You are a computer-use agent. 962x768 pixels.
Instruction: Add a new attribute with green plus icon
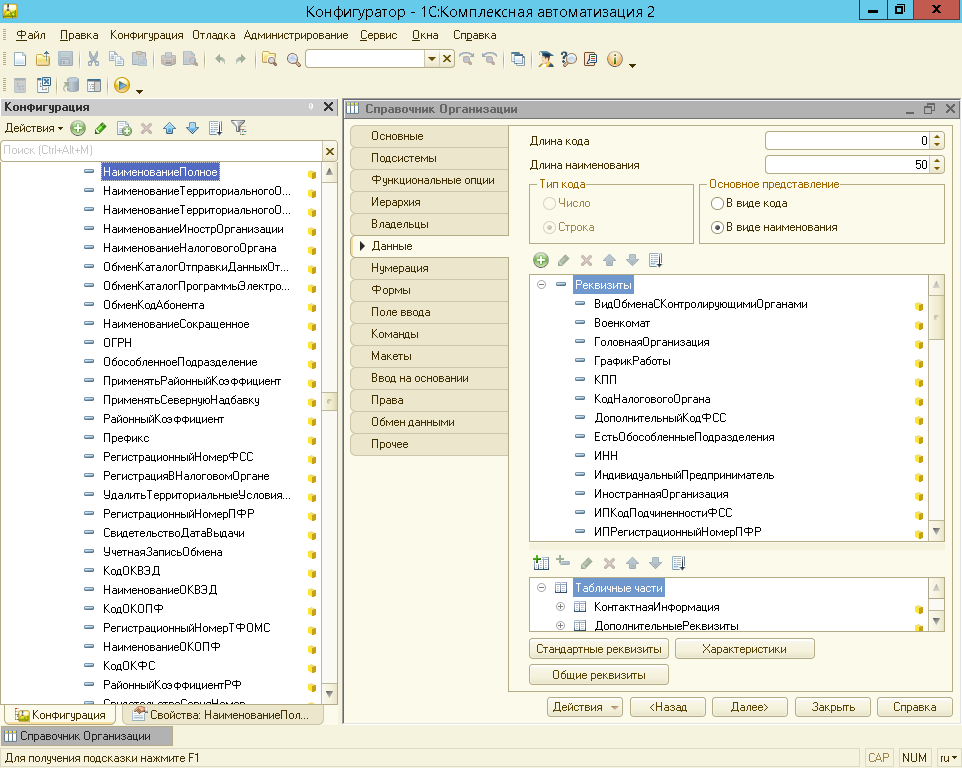point(541,260)
